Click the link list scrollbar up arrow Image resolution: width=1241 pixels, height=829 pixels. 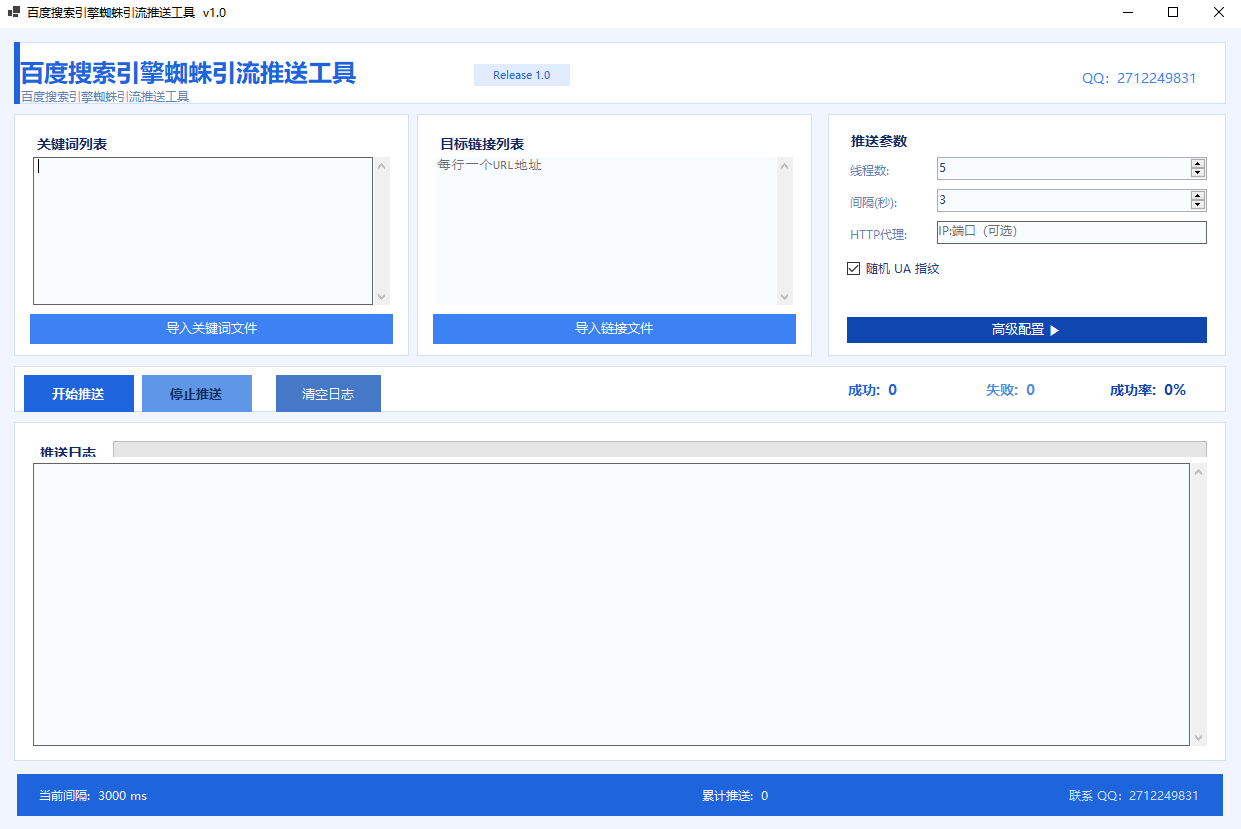point(784,166)
